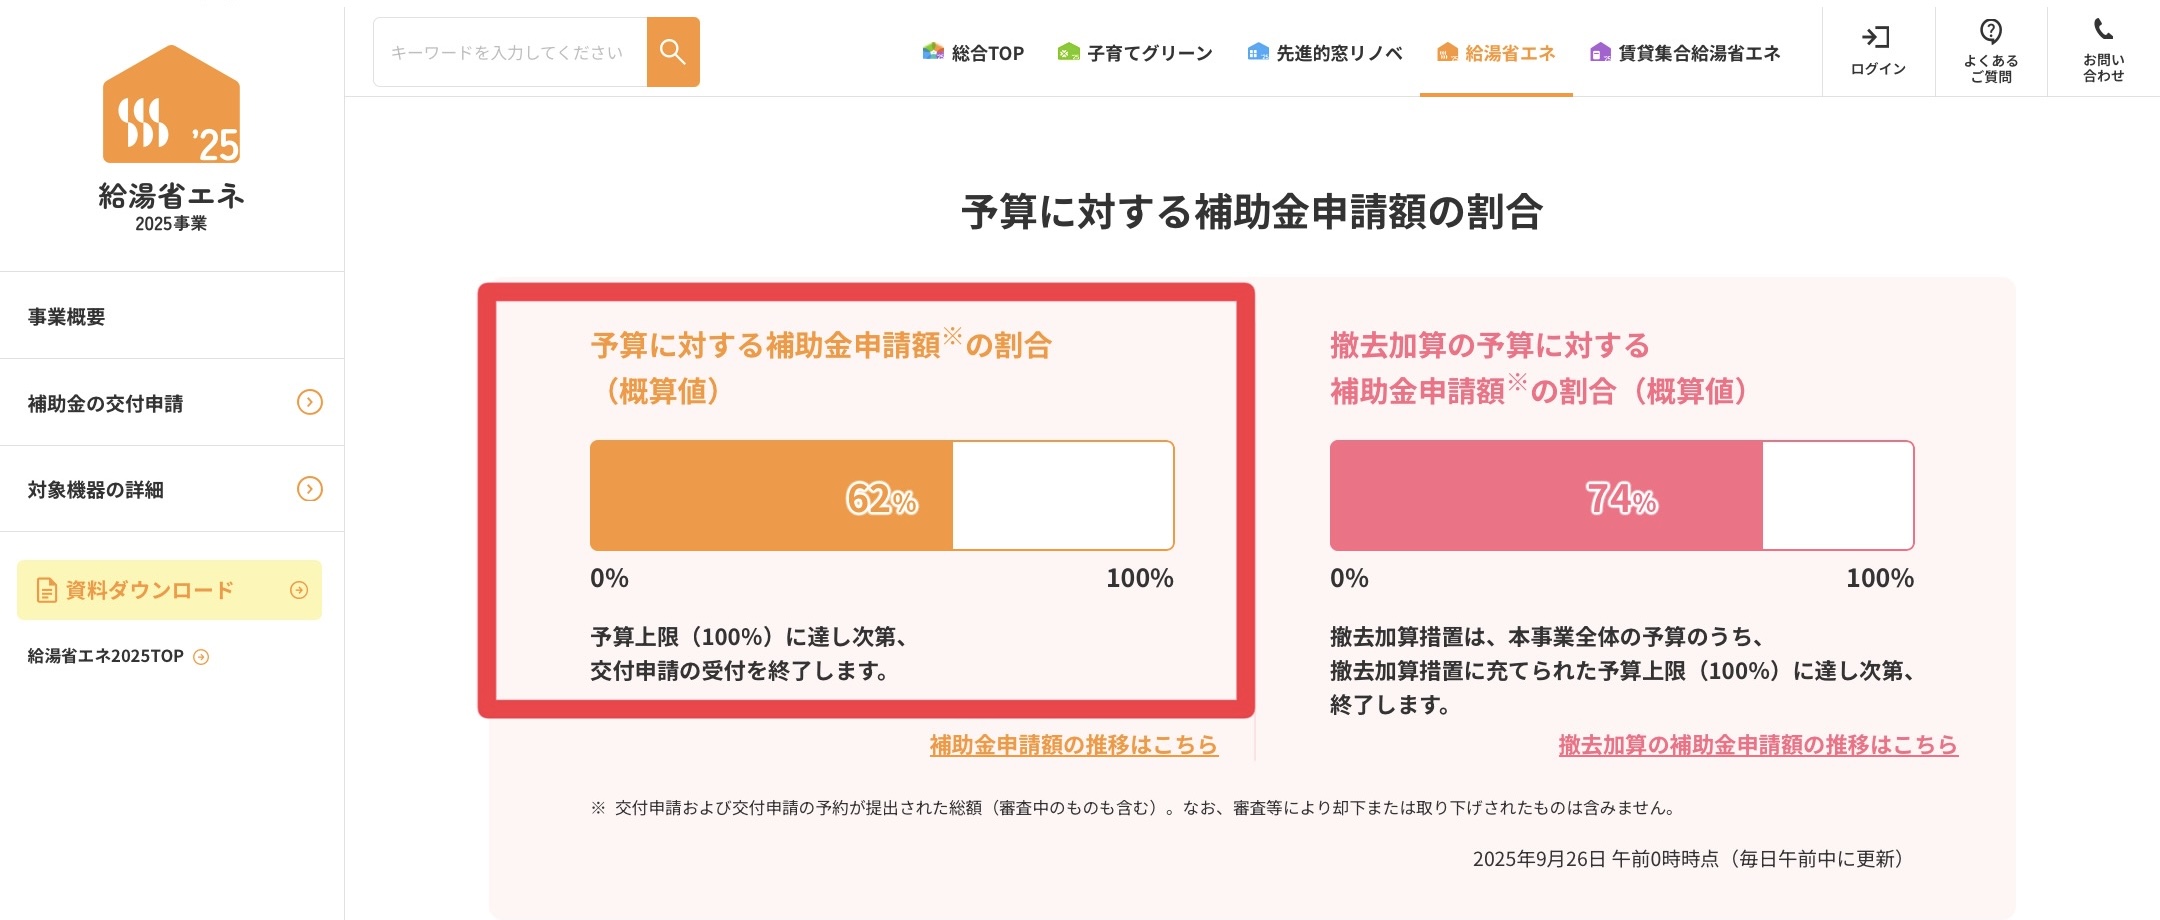
Task: Click the blue 先進的窓リノベ house icon
Action: pos(1258,52)
